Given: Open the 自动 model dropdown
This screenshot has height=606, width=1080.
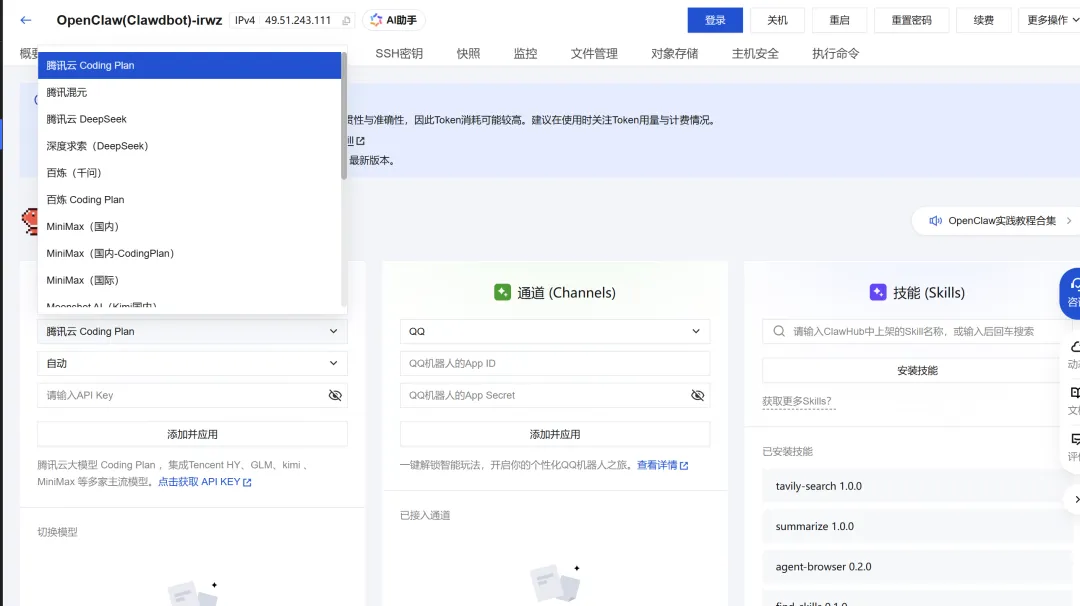Looking at the screenshot, I should [192, 364].
